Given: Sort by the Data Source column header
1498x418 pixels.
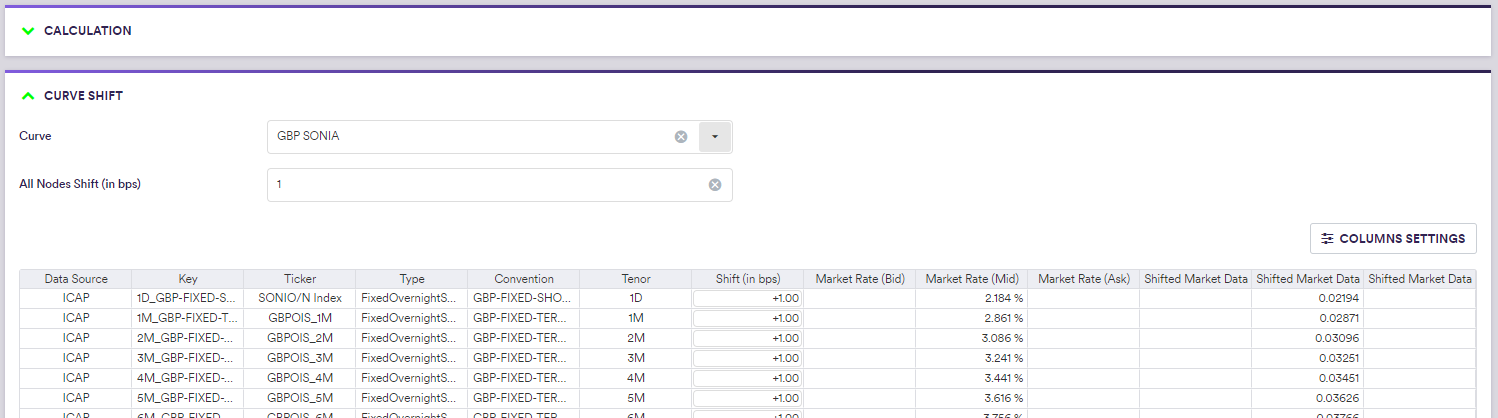Looking at the screenshot, I should click(x=76, y=279).
